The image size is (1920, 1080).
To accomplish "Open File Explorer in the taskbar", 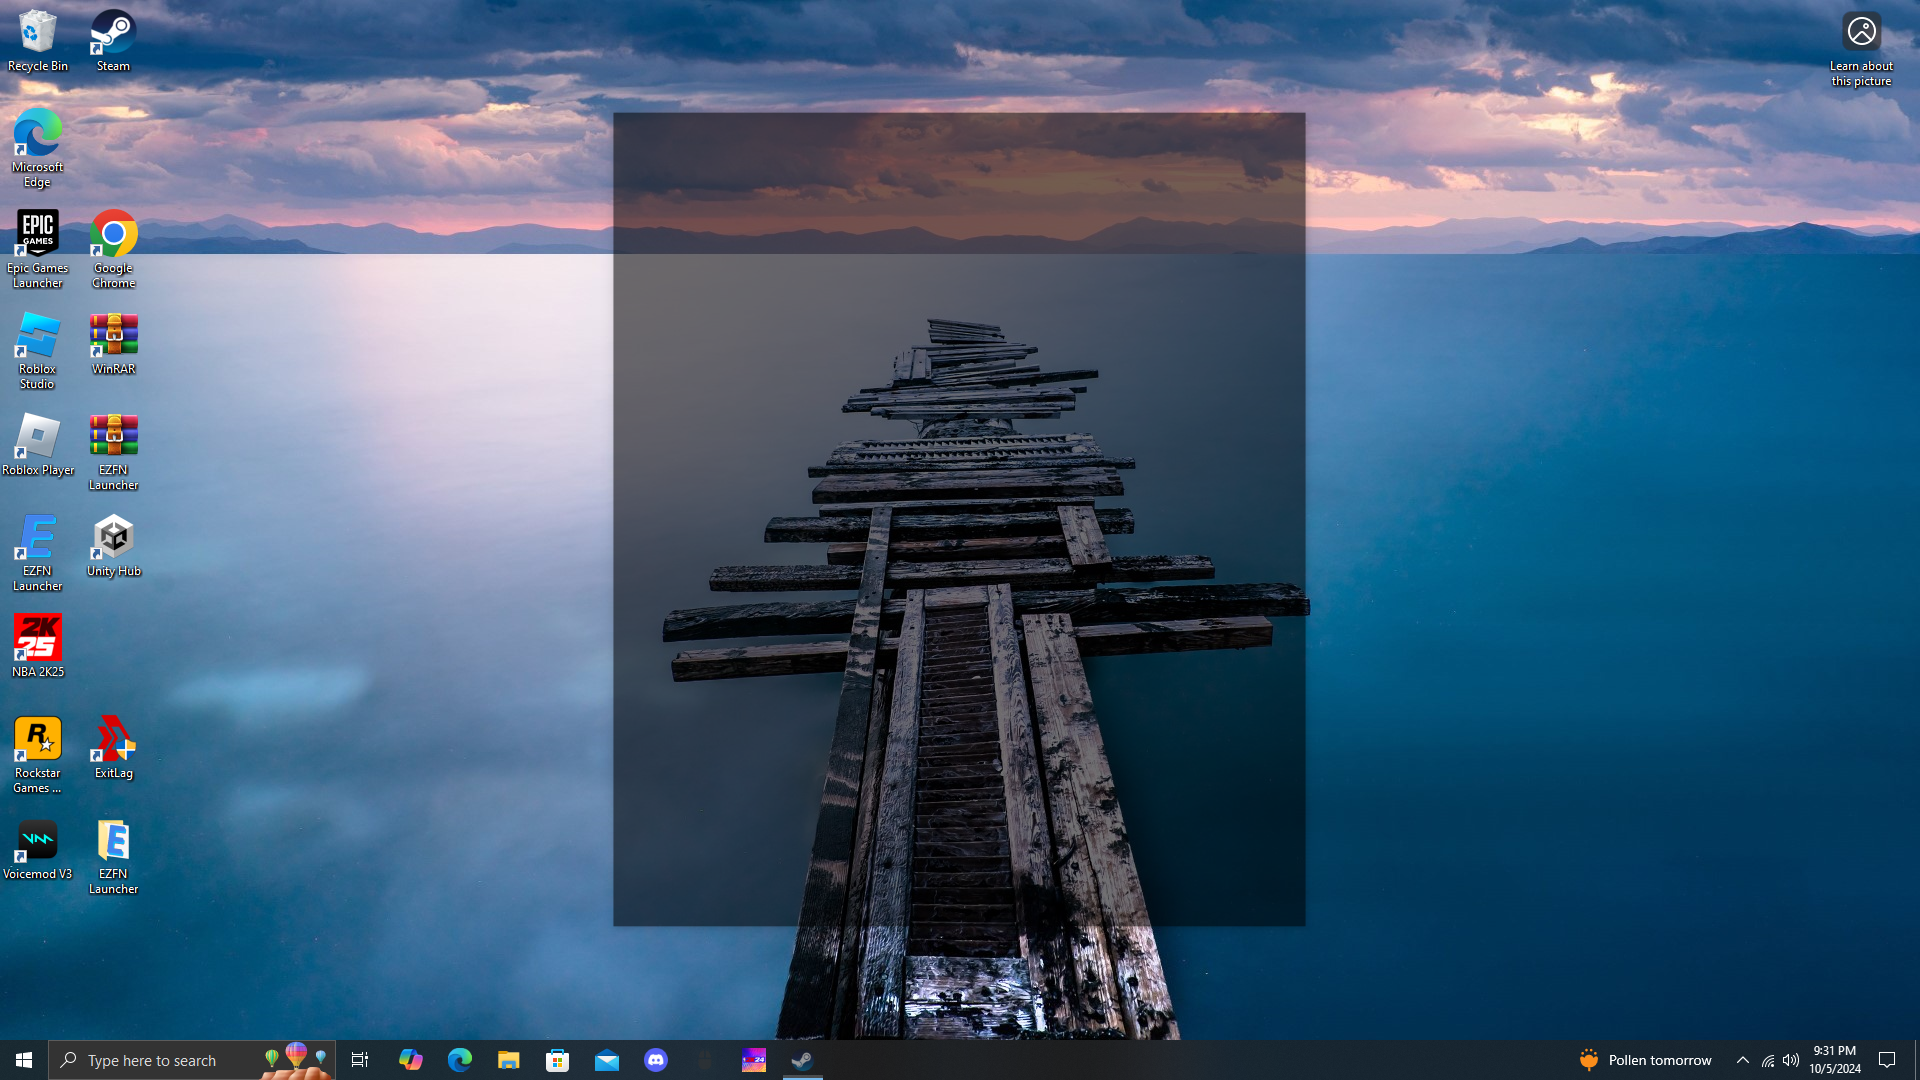I will pos(508,1060).
